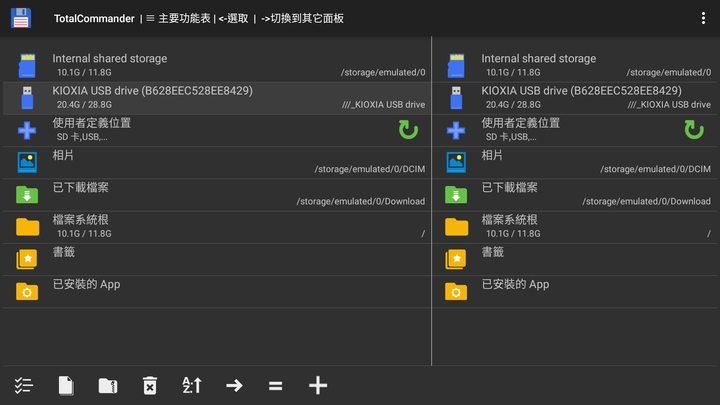
Task: Click the plus add-button toolbar icon
Action: click(318, 385)
